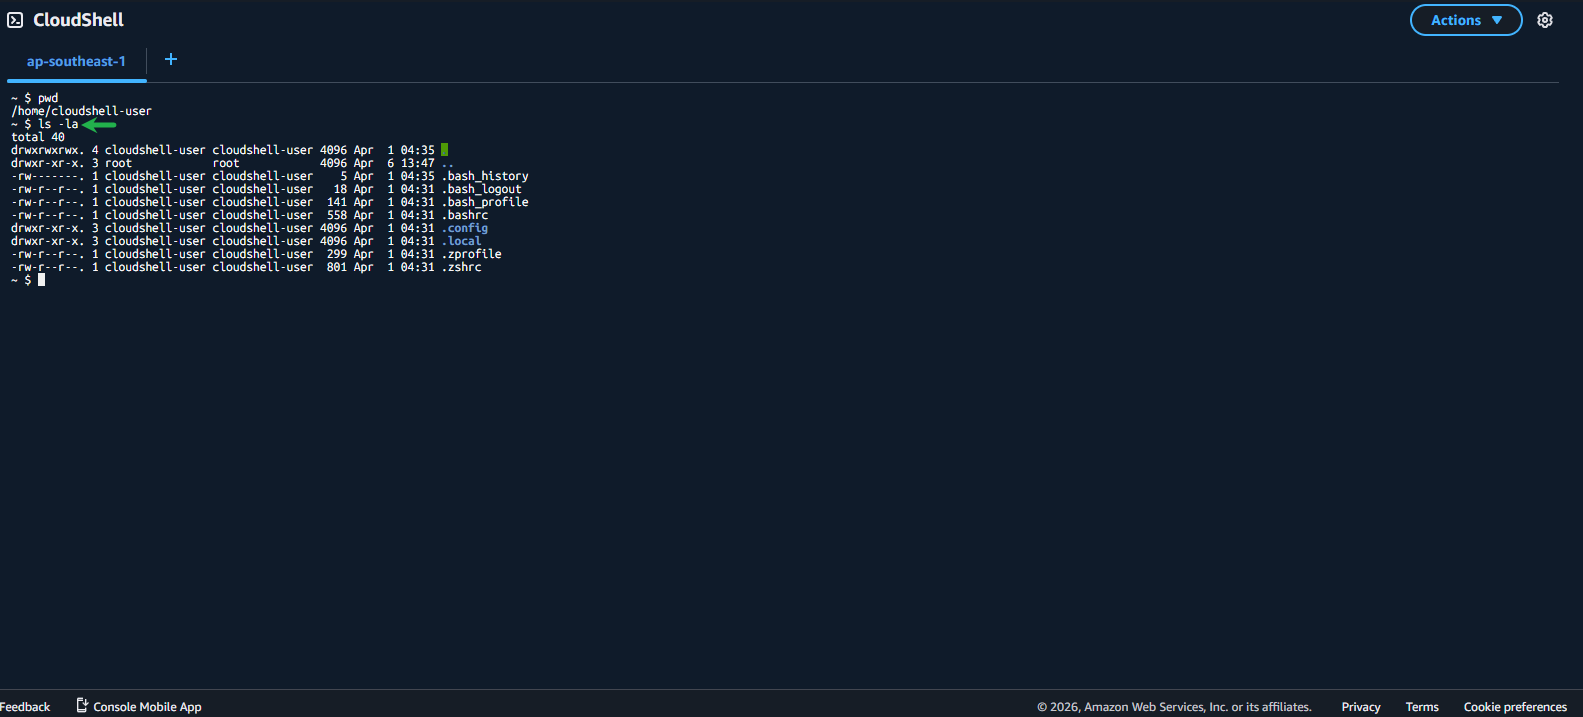This screenshot has height=717, width=1583.
Task: Add a new terminal tab
Action: [171, 60]
